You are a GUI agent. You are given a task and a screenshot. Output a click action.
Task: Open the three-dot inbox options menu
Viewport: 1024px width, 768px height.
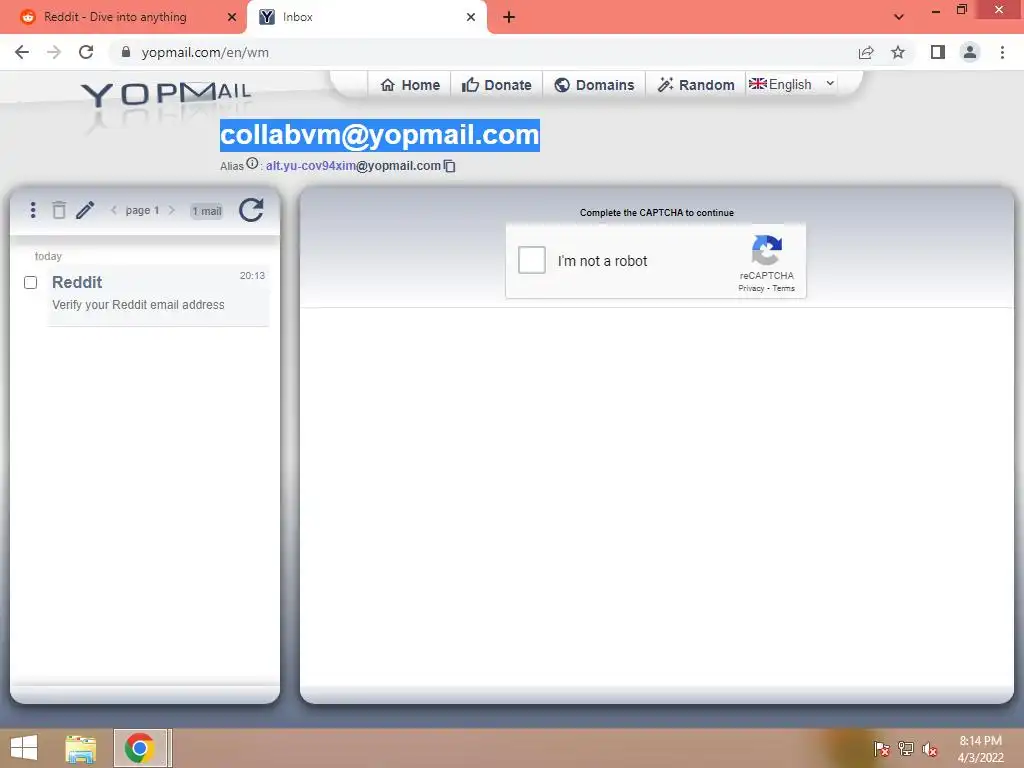[33, 210]
